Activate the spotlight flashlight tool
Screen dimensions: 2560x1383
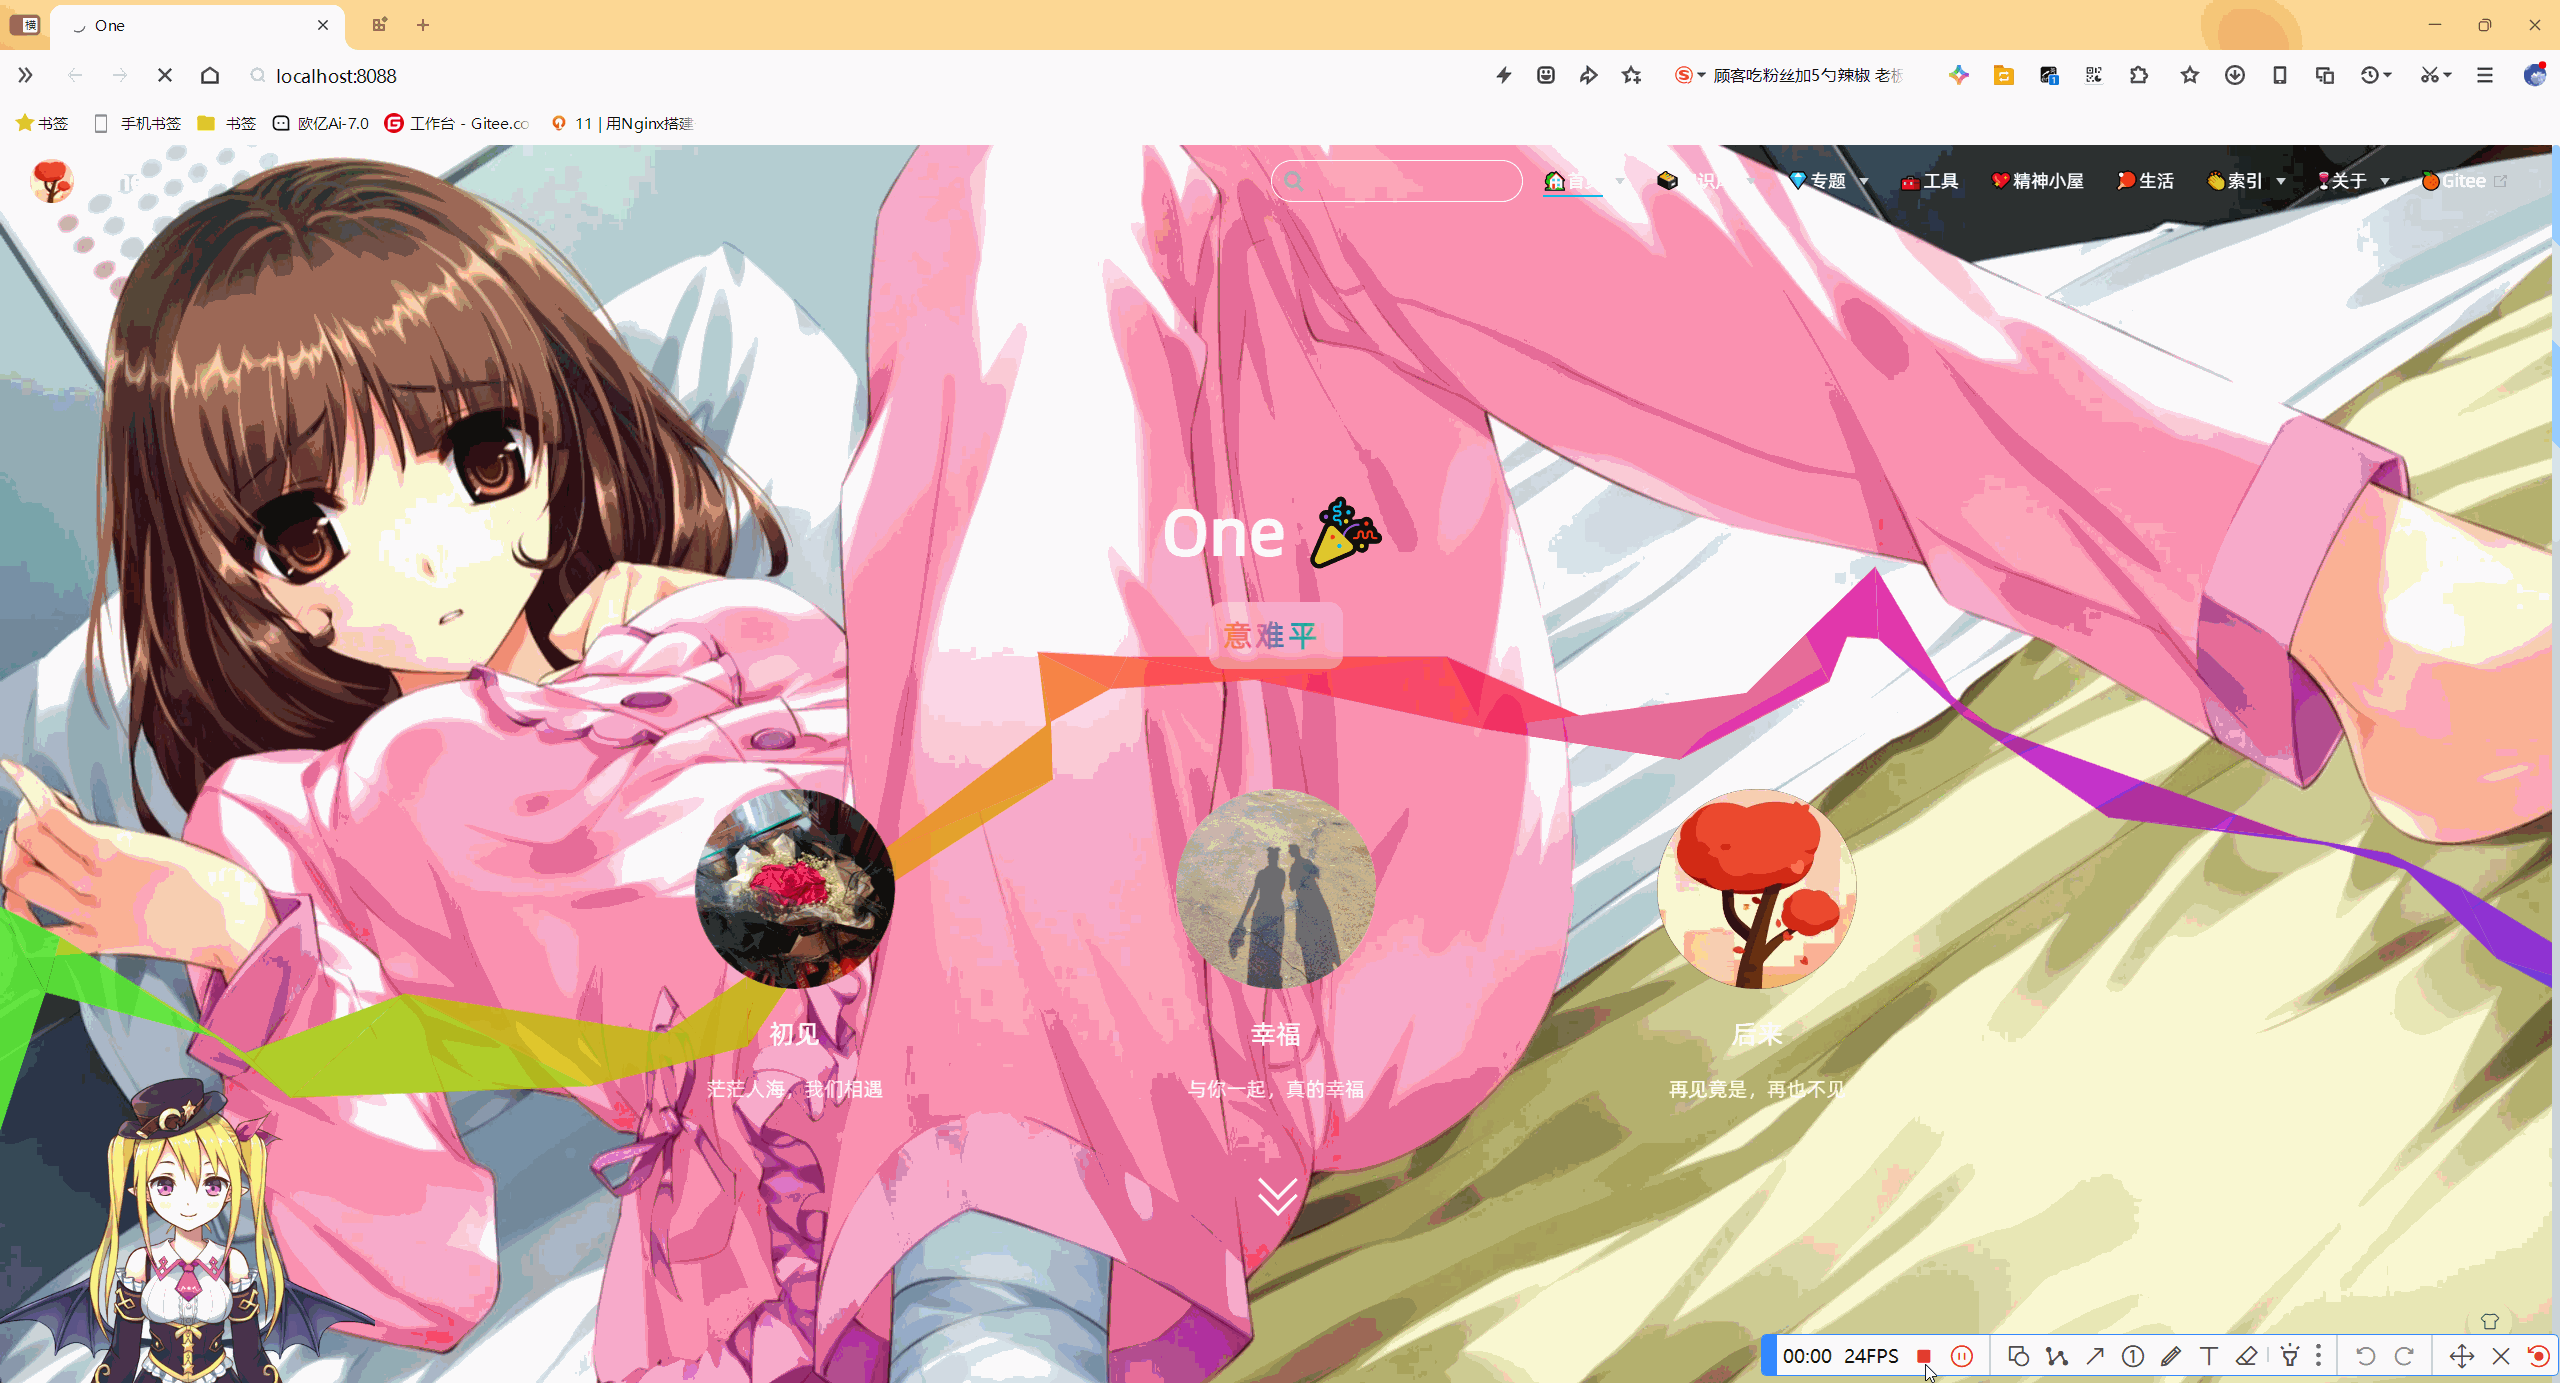(x=2289, y=1356)
